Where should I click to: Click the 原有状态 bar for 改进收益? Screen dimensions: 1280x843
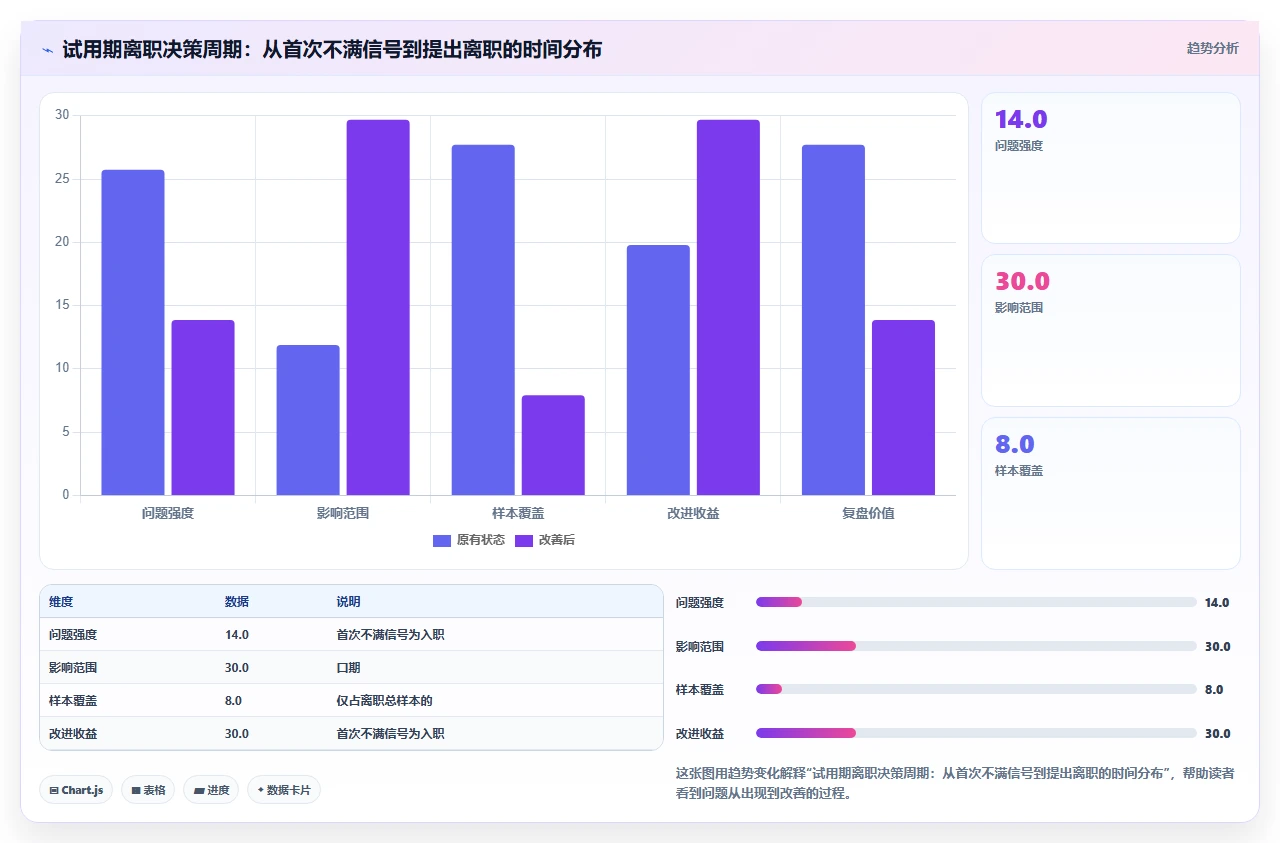[658, 370]
